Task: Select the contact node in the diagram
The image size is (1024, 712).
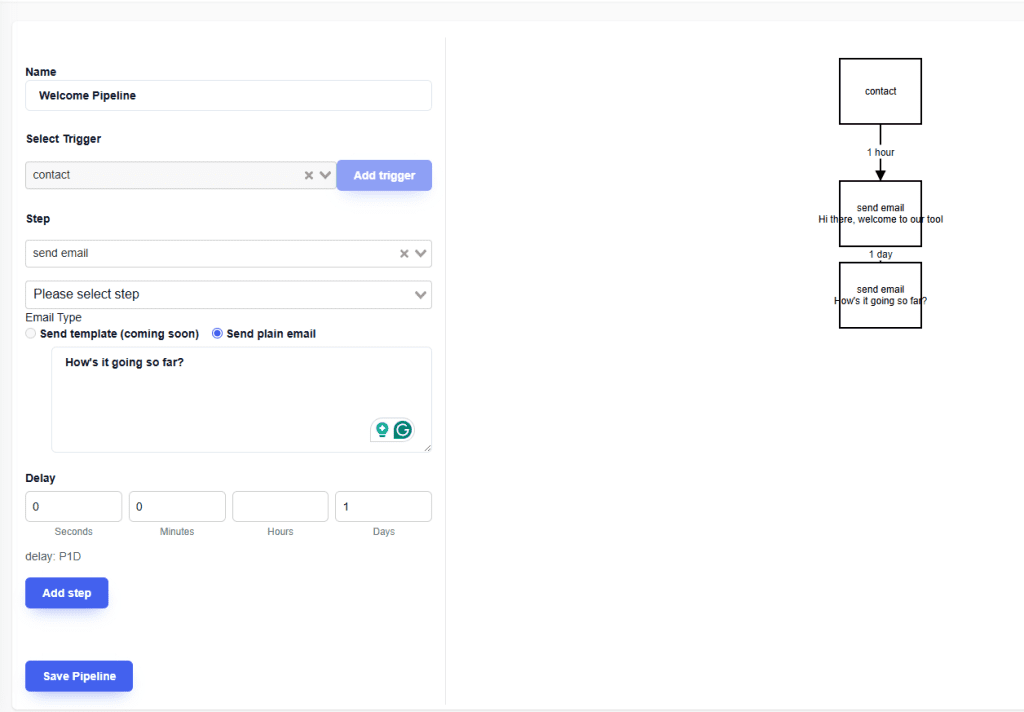Action: click(x=880, y=91)
